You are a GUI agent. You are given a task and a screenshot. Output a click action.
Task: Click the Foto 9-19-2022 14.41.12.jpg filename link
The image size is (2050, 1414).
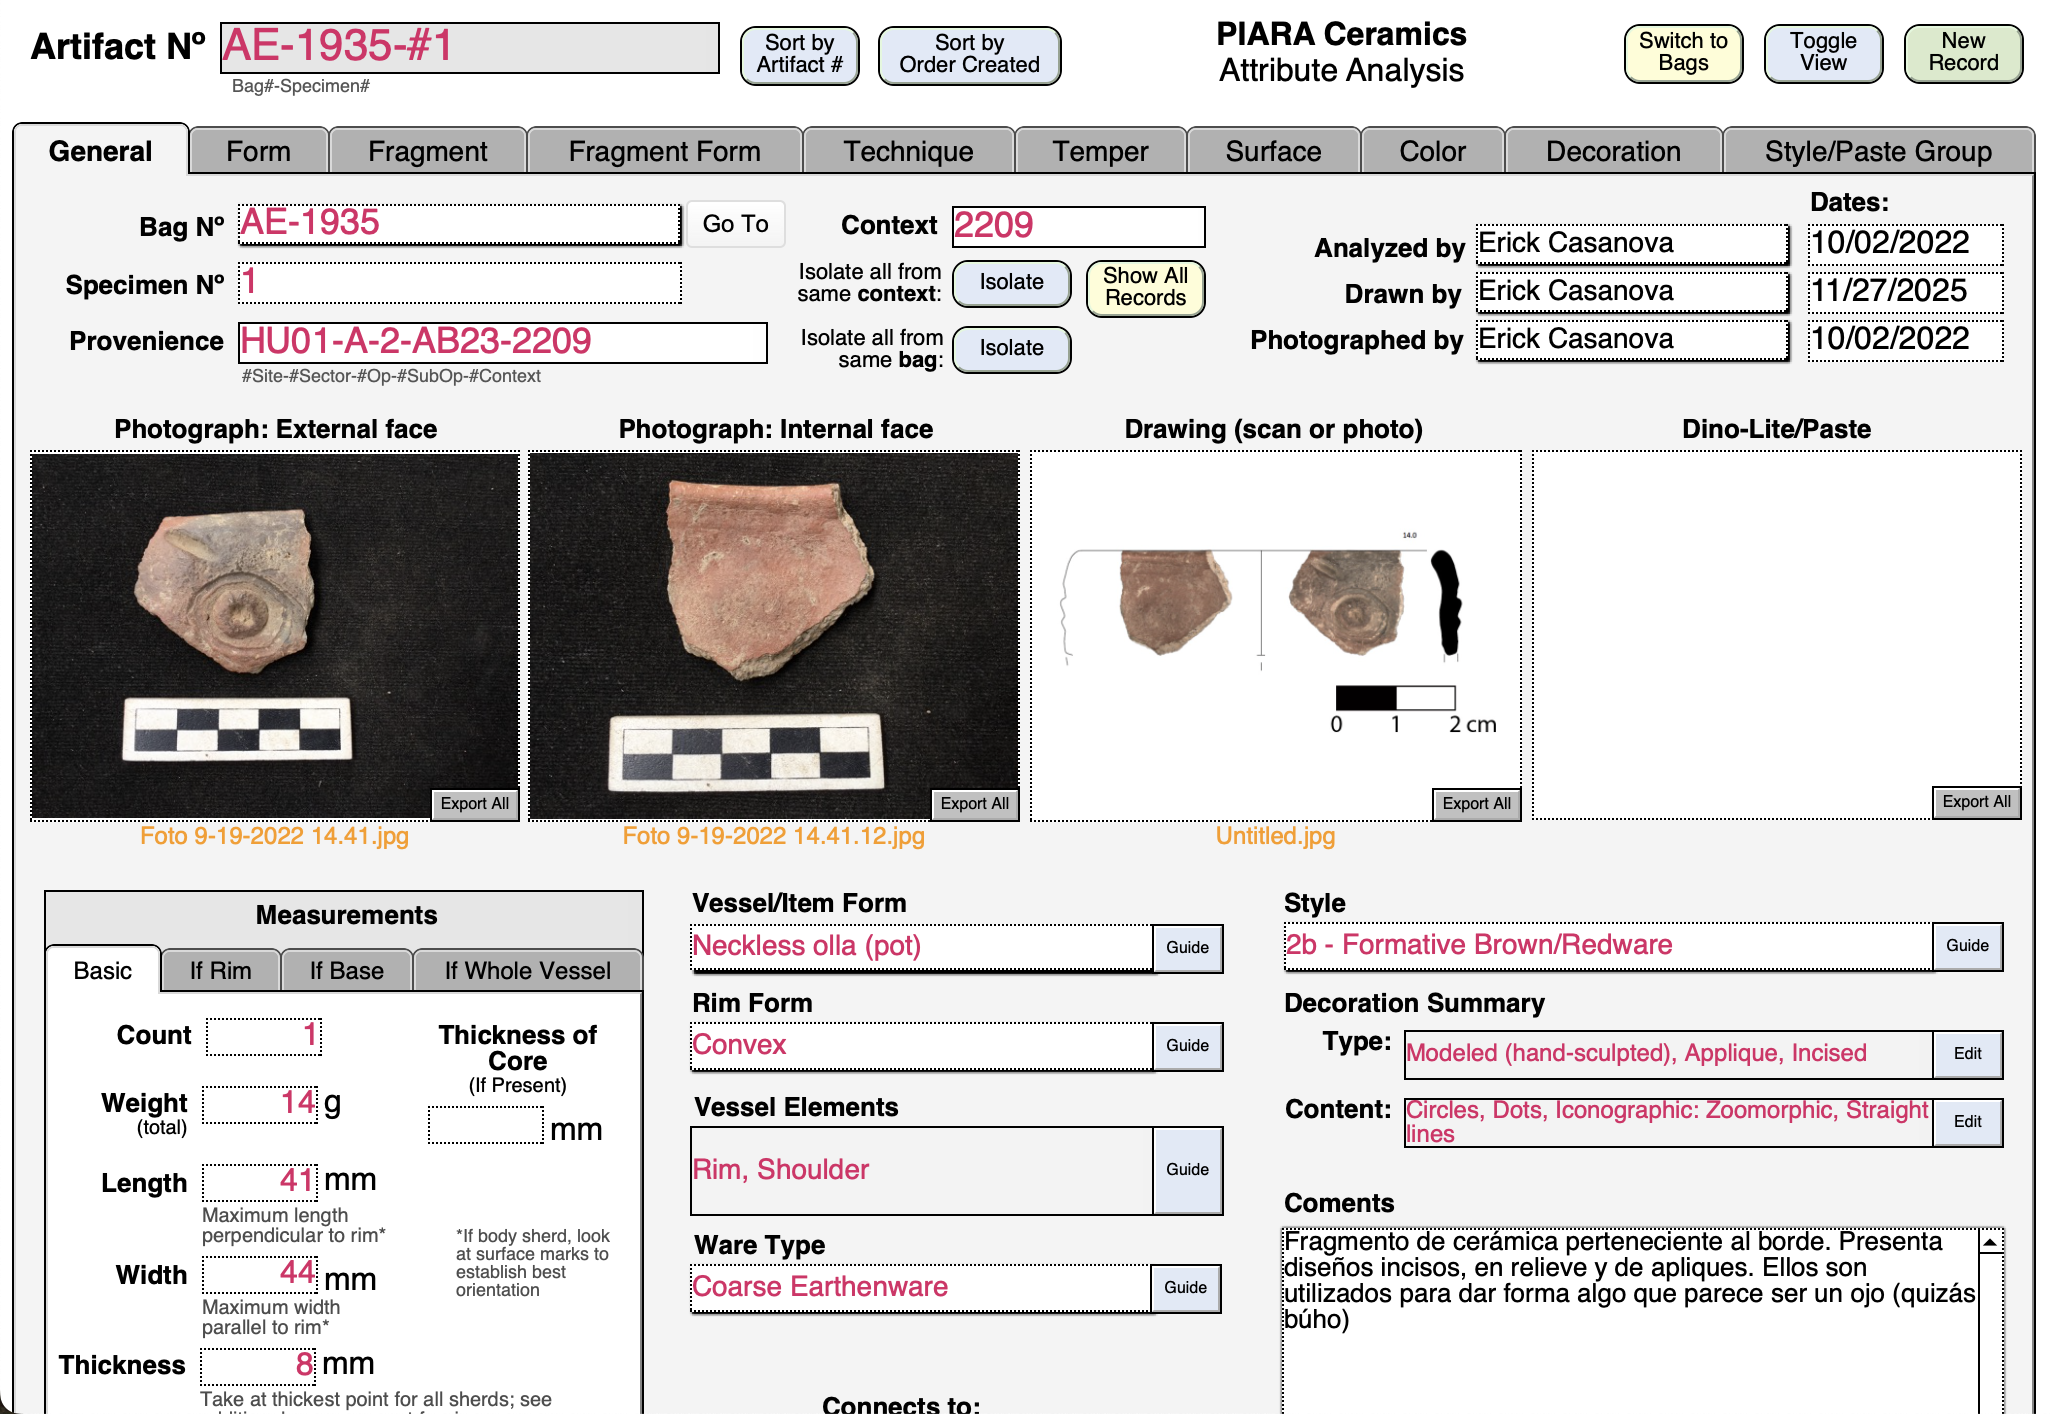pyautogui.click(x=773, y=836)
